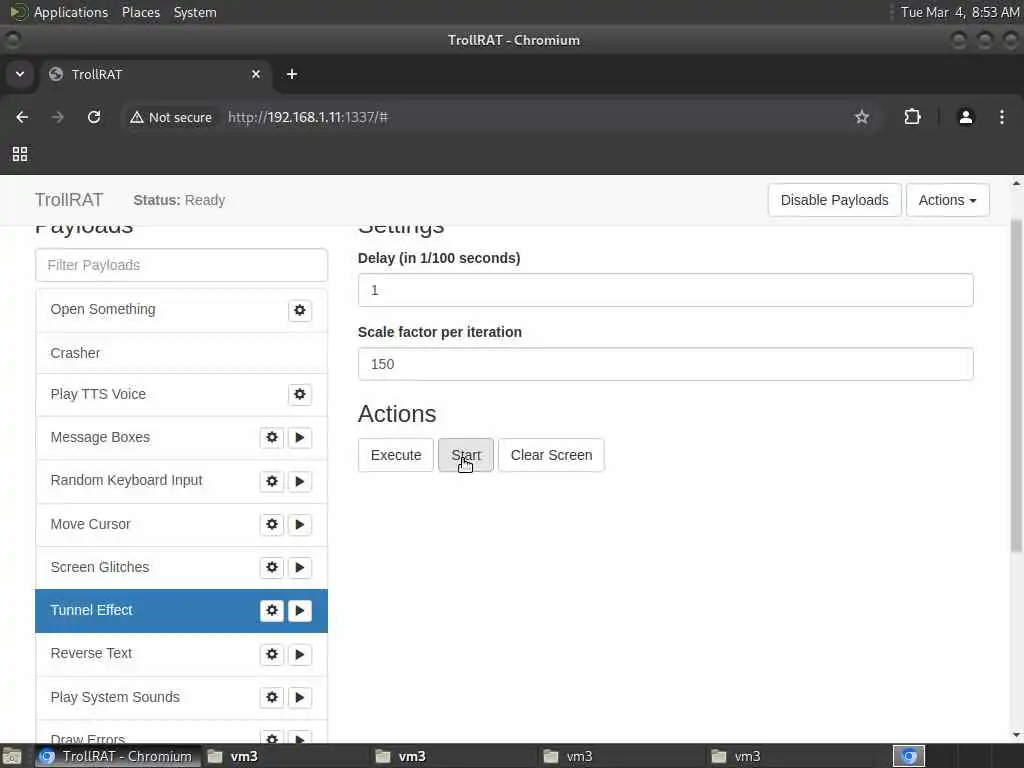Screen dimensions: 1024x768
Task: Select the Screen Glitches payload
Action: click(x=182, y=568)
